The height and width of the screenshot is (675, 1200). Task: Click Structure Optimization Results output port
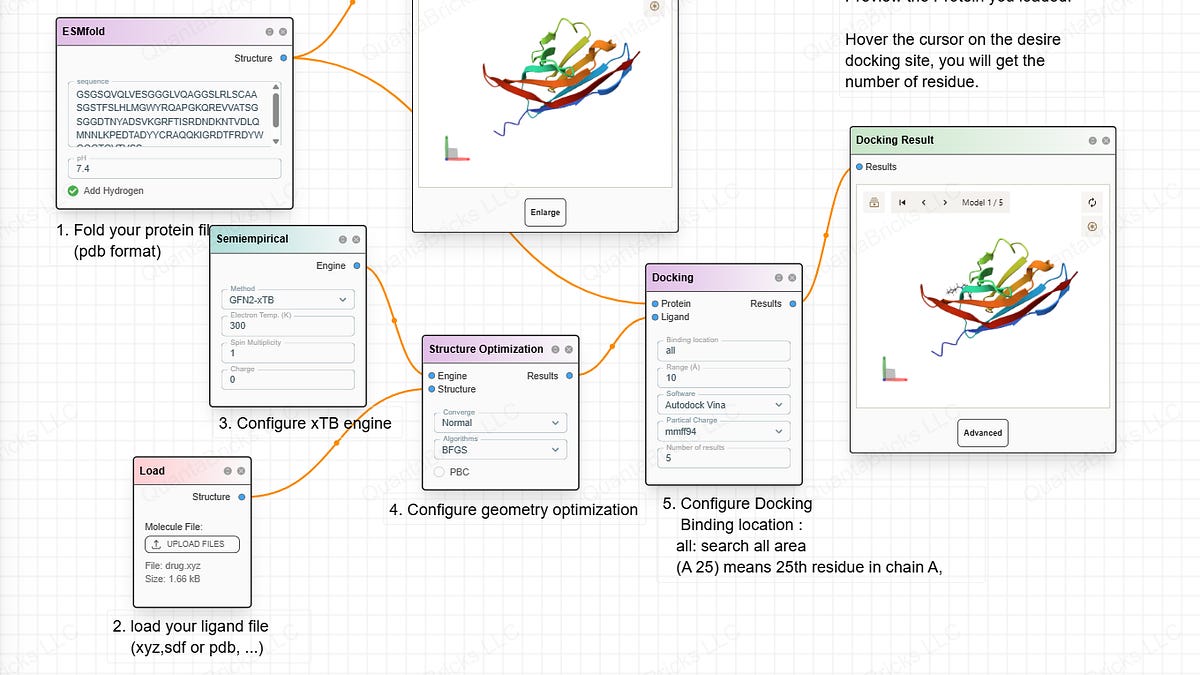pos(569,376)
